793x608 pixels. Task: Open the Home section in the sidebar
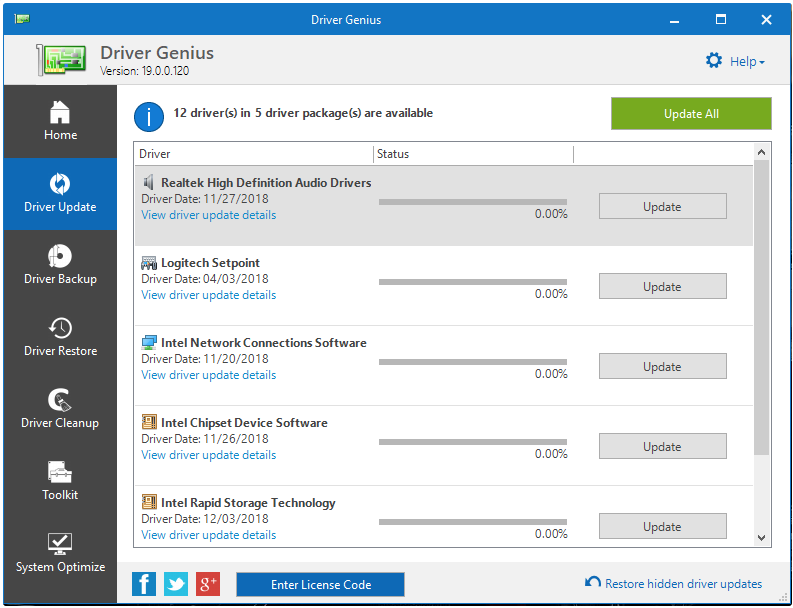60,121
